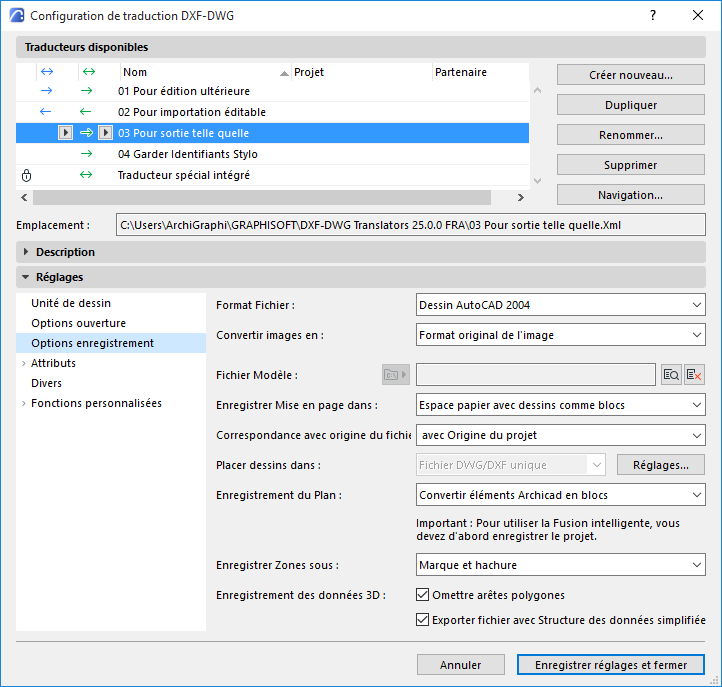Click the Projet column header

click(x=361, y=72)
